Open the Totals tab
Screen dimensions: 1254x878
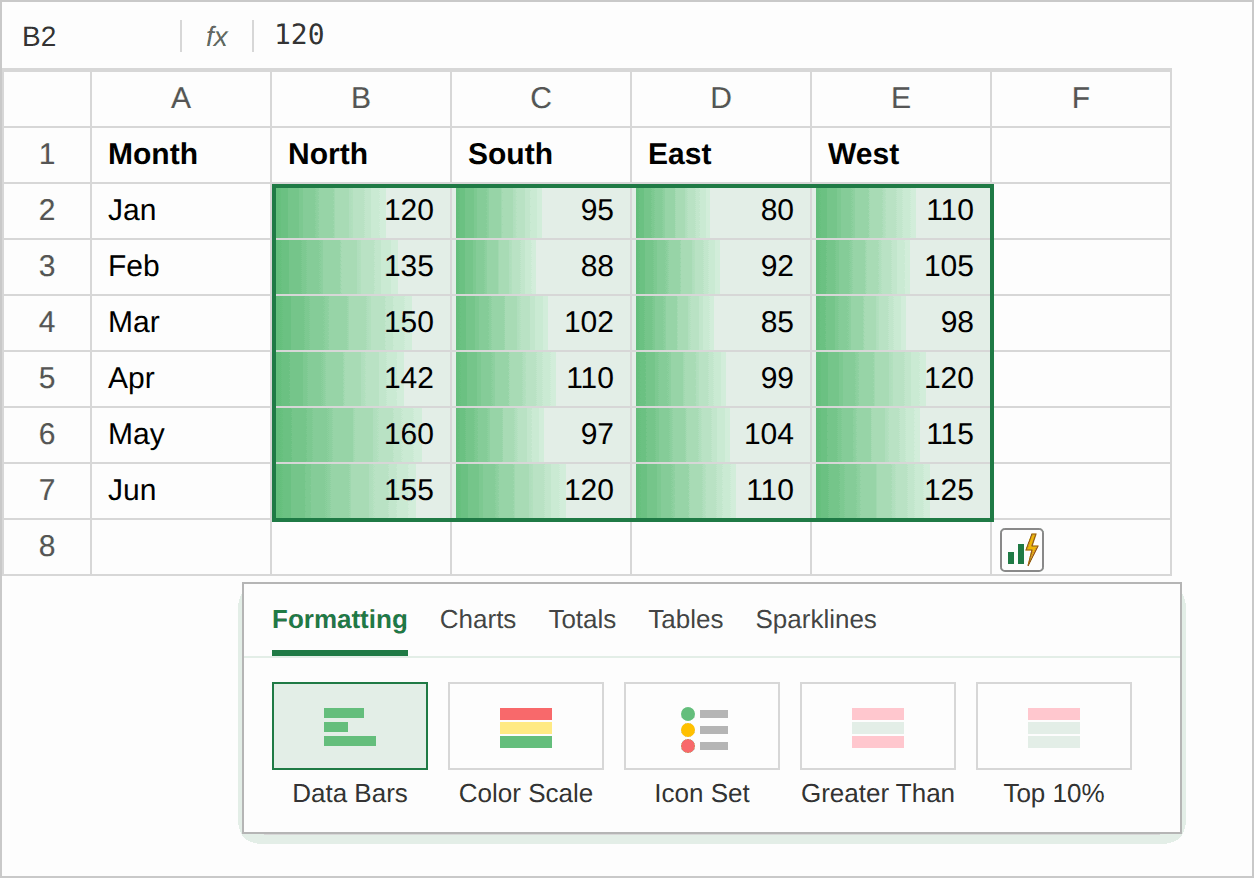582,620
